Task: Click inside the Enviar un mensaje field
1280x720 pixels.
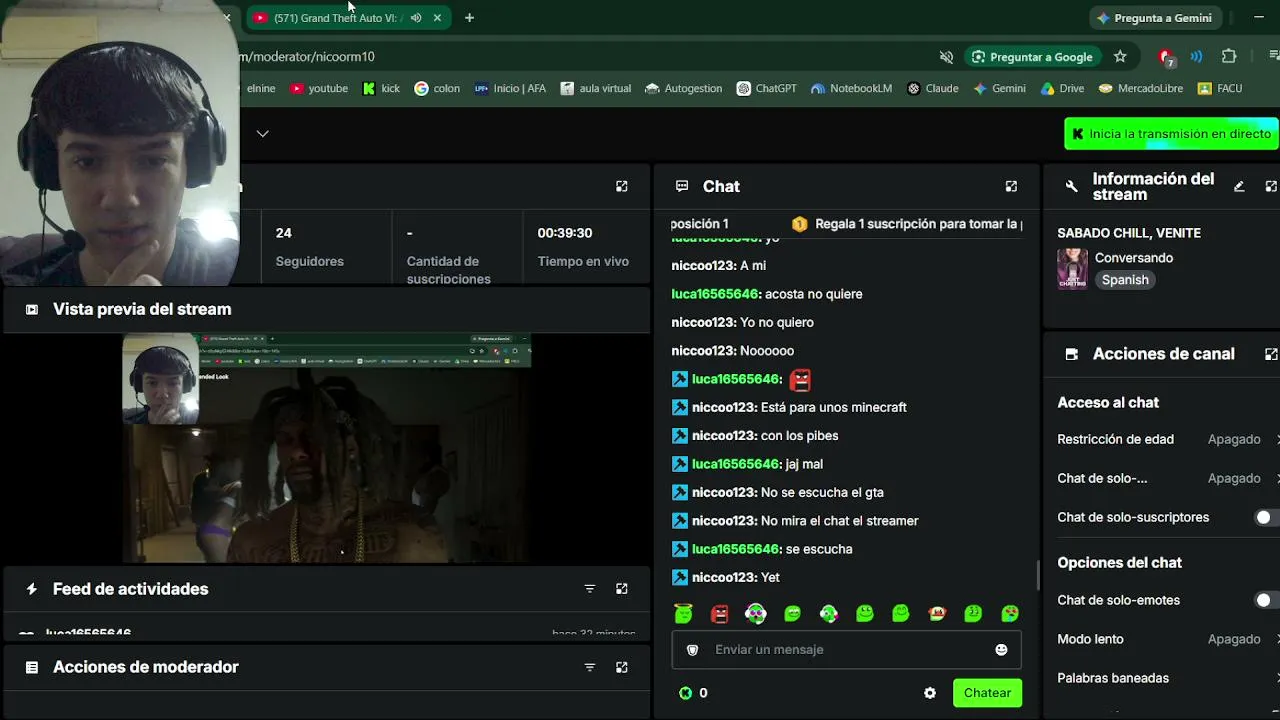Action: click(x=846, y=650)
